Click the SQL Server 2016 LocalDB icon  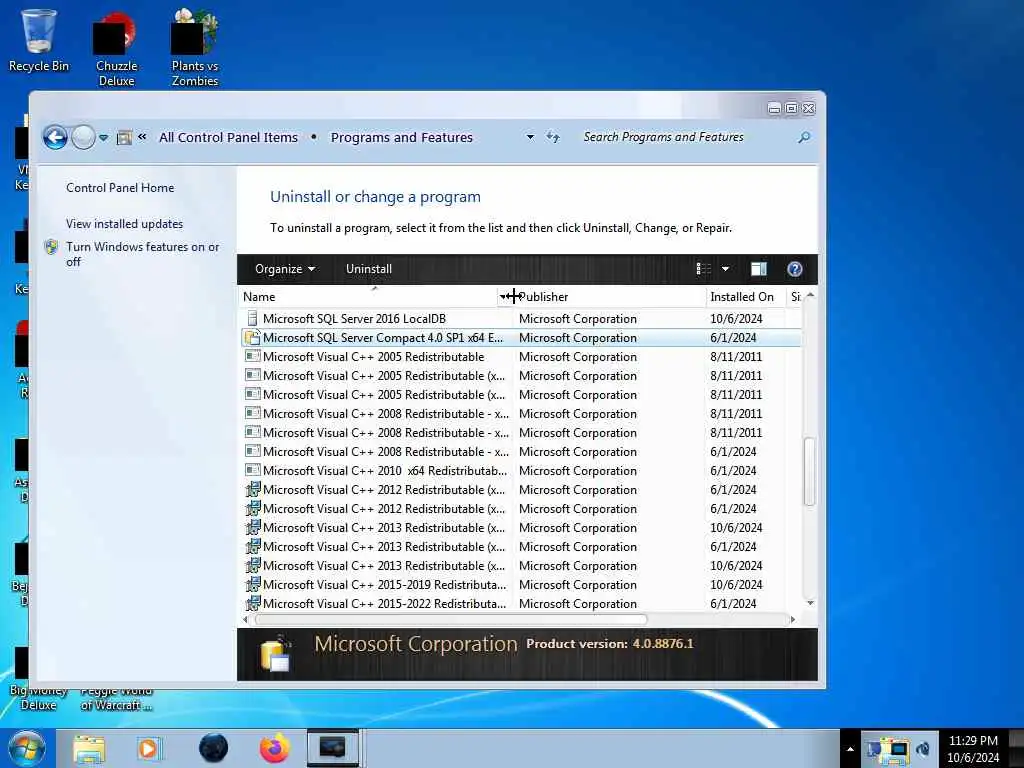(252, 318)
